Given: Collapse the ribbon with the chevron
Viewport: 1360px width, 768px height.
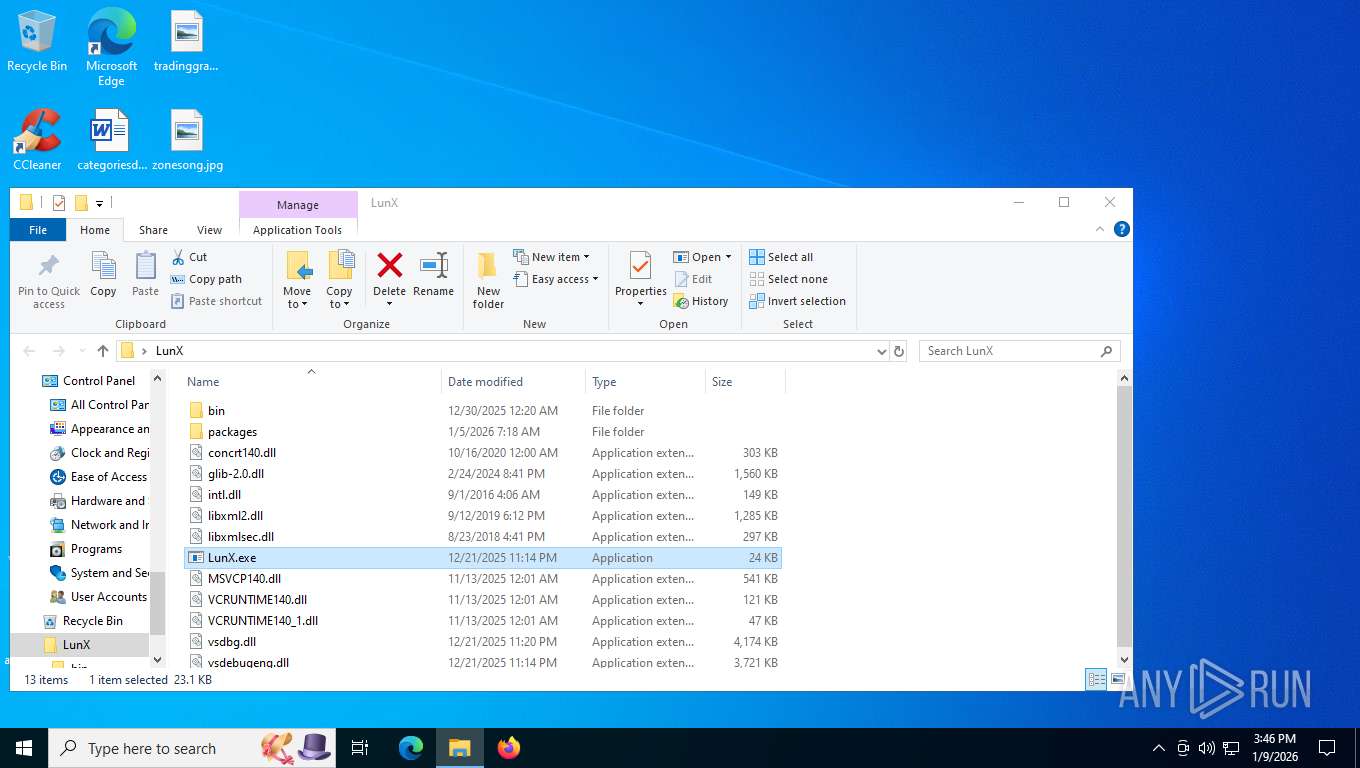Looking at the screenshot, I should click(1102, 229).
